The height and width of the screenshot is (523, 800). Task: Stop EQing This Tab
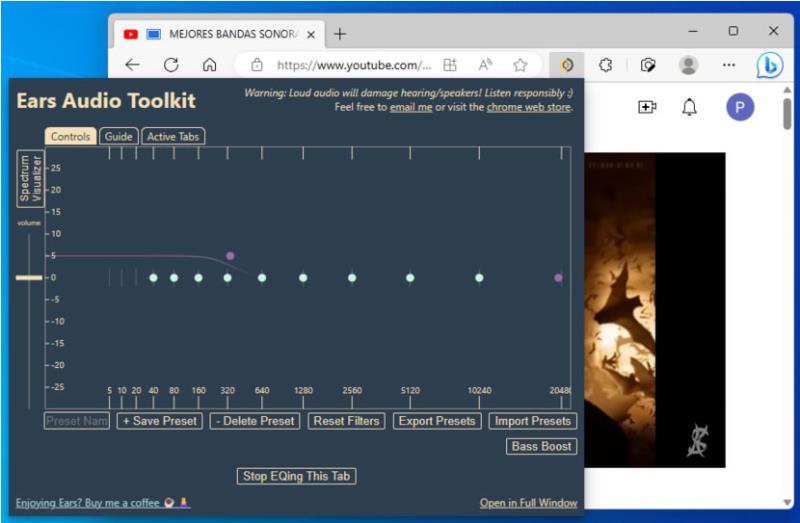click(x=296, y=476)
